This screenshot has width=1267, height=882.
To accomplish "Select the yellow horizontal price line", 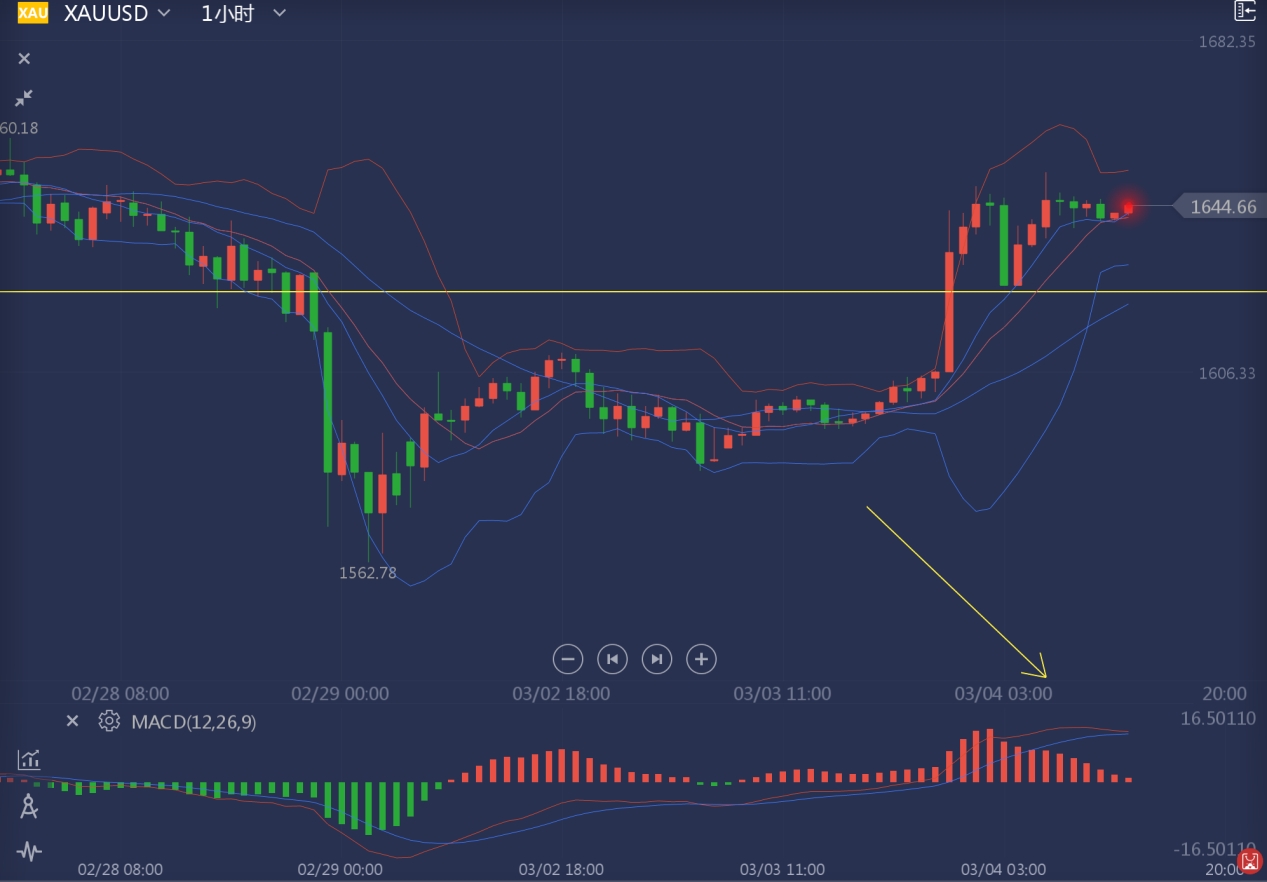I will point(600,292).
